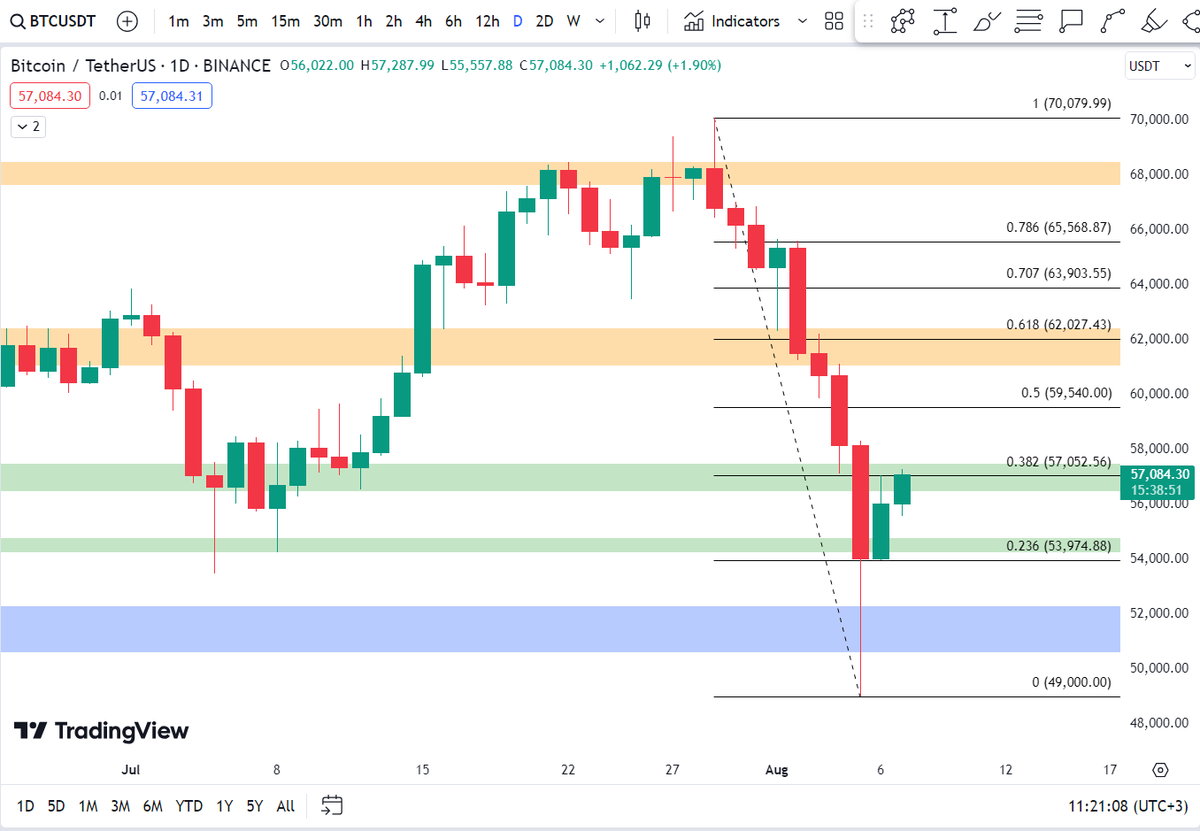Expand the collapsed indicators legend showing 2
The width and height of the screenshot is (1200, 831).
[x=28, y=126]
